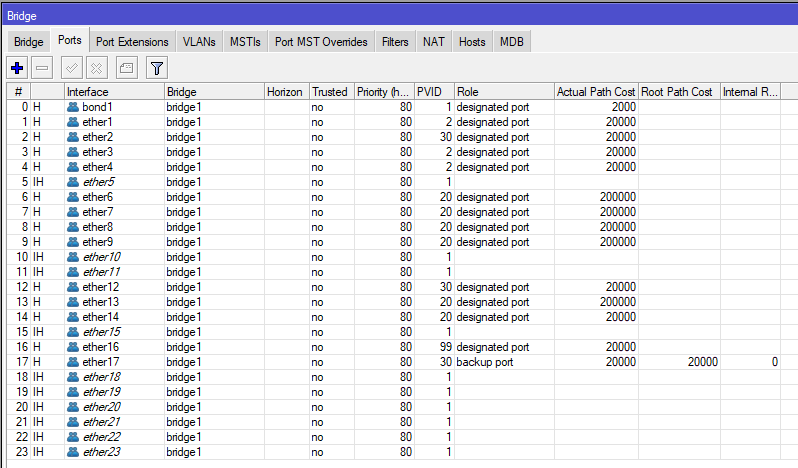798x468 pixels.
Task: Click Root Path Cost 20000 in ether17 row
Action: [x=703, y=362]
